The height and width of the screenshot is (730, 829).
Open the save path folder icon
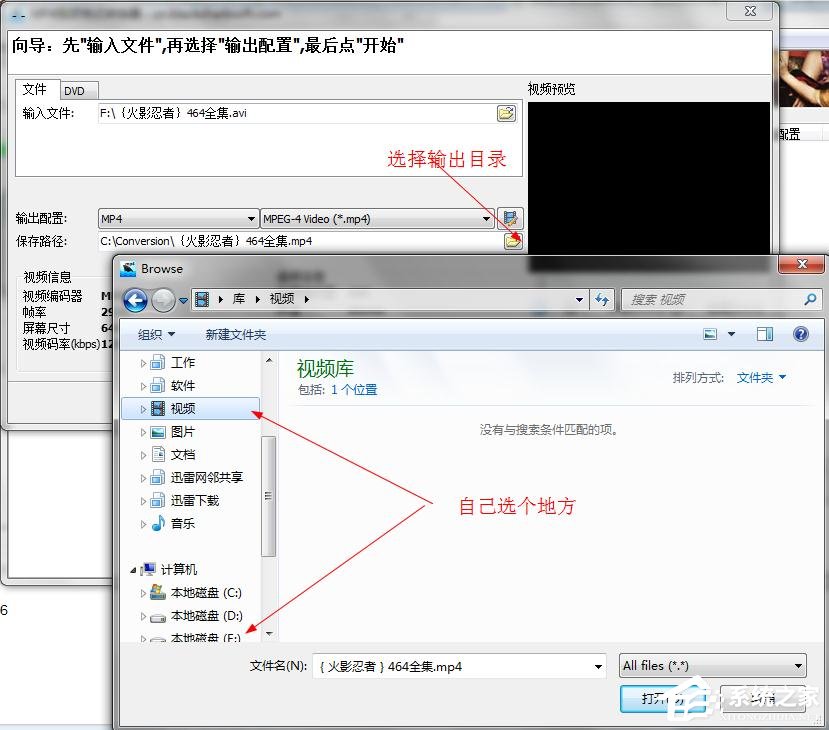tap(513, 240)
